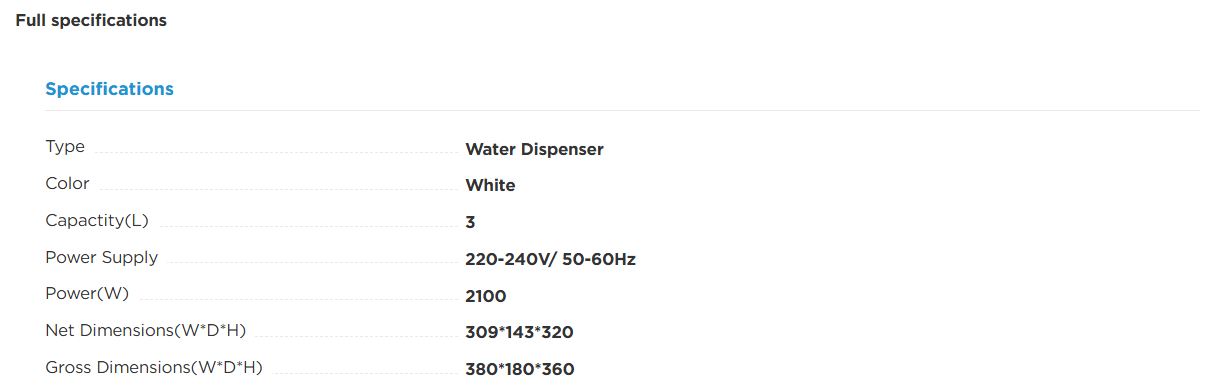The width and height of the screenshot is (1212, 387).
Task: Select the 309*143*320 dimensions value
Action: pyautogui.click(x=519, y=333)
